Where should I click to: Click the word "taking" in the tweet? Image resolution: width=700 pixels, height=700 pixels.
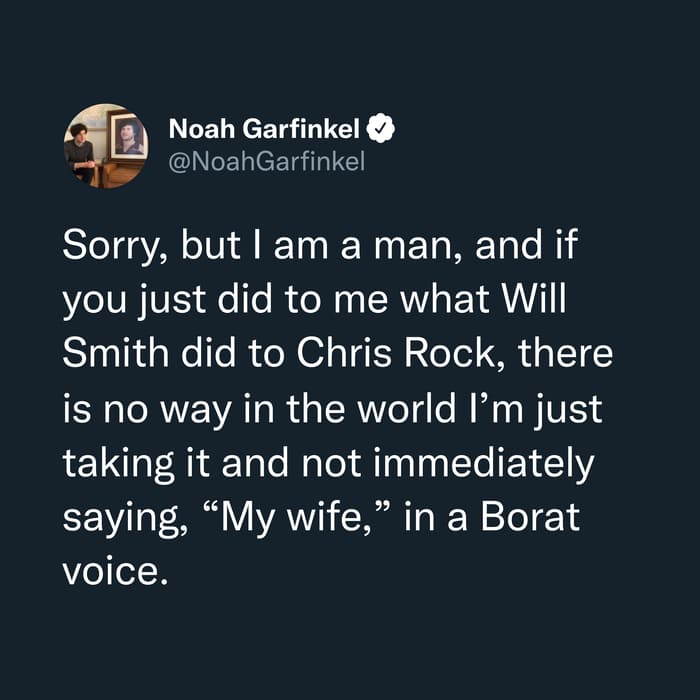(118, 464)
